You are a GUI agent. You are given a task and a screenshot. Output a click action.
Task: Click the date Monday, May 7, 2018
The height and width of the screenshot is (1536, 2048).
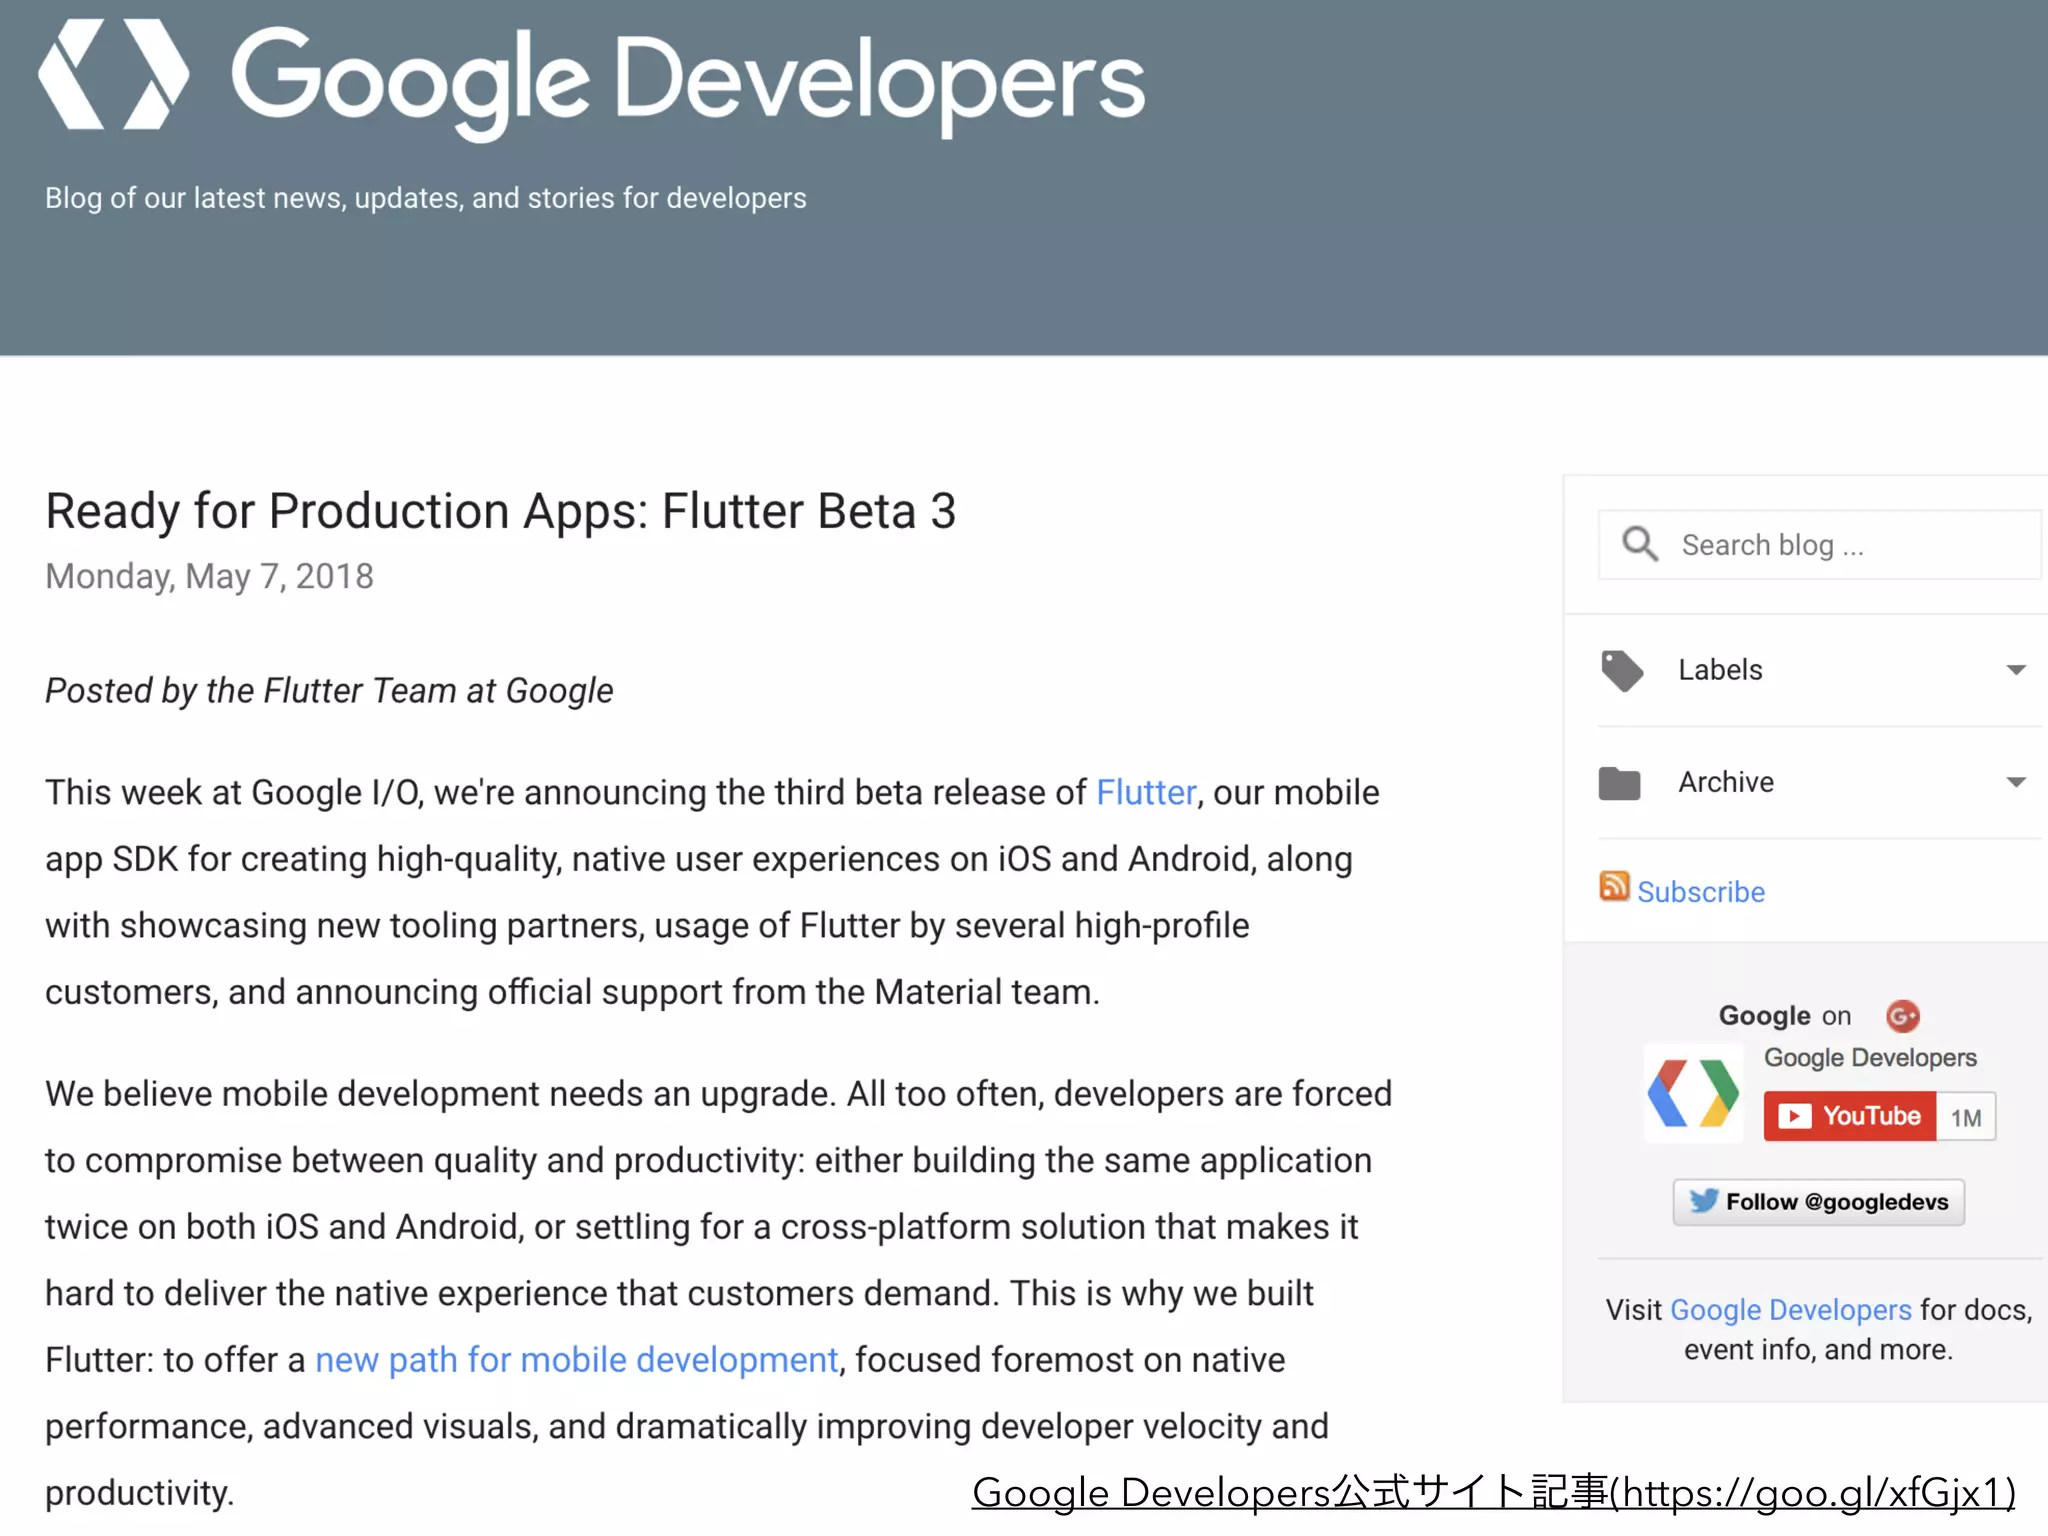tap(209, 576)
